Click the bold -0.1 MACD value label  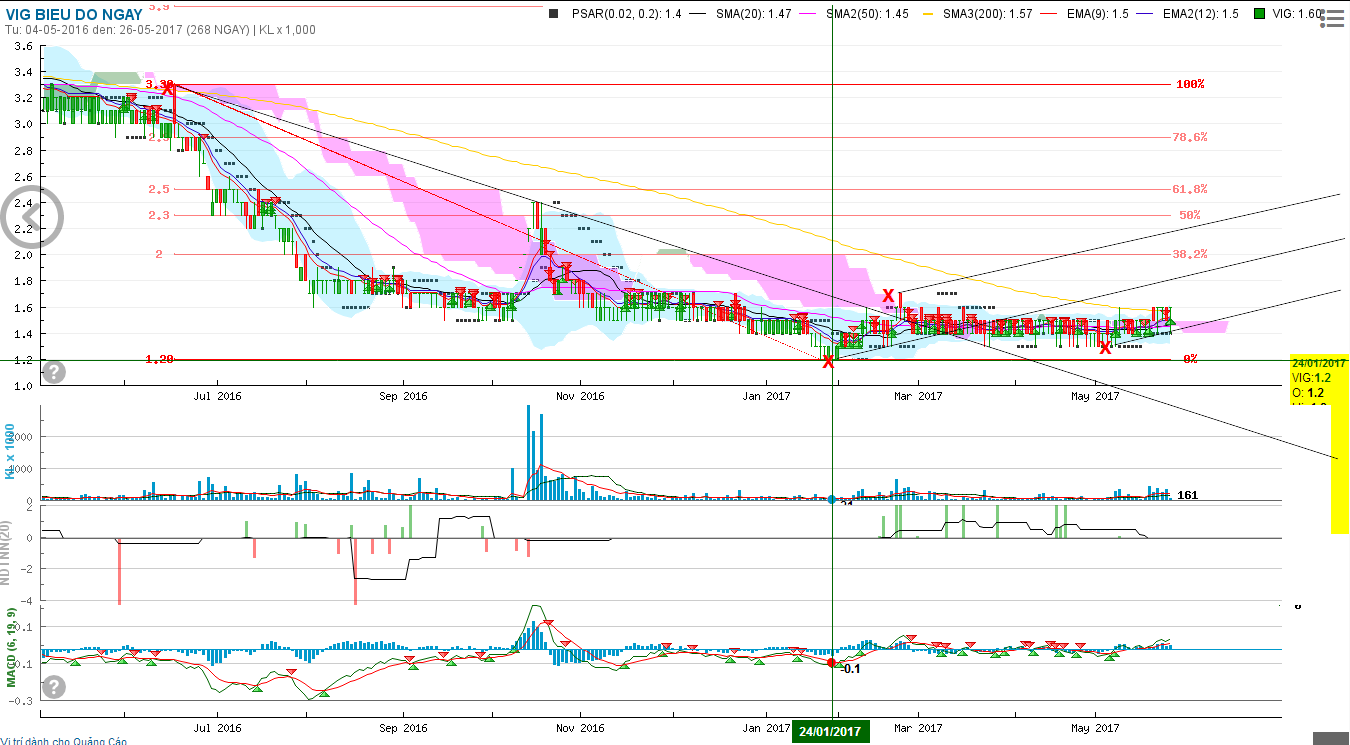tap(851, 669)
